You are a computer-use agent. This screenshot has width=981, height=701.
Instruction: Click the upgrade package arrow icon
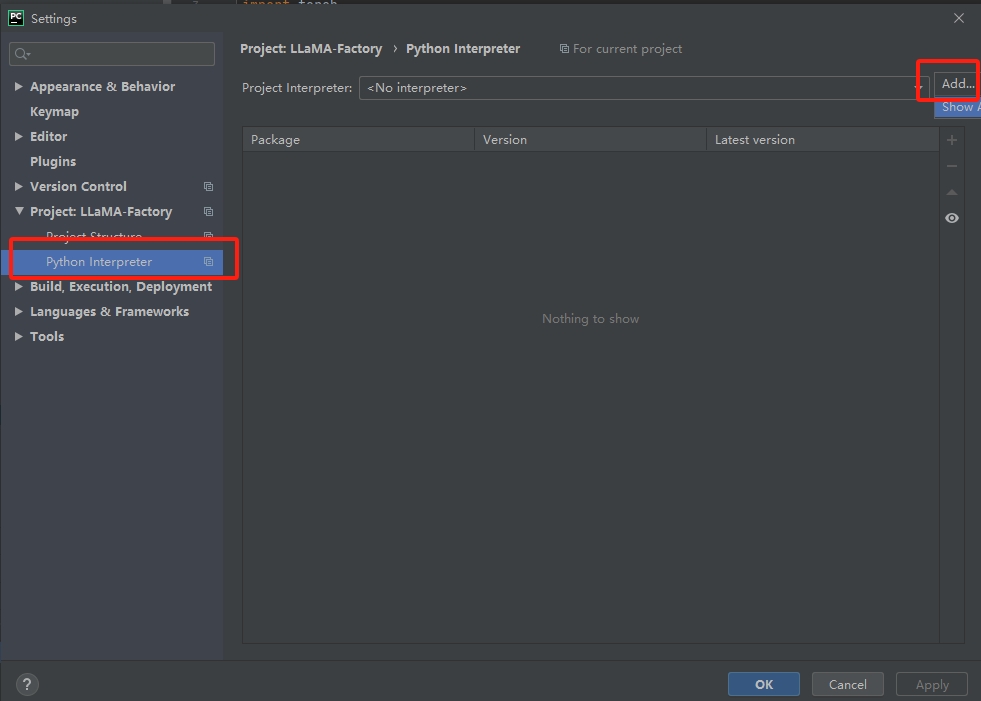coord(952,192)
